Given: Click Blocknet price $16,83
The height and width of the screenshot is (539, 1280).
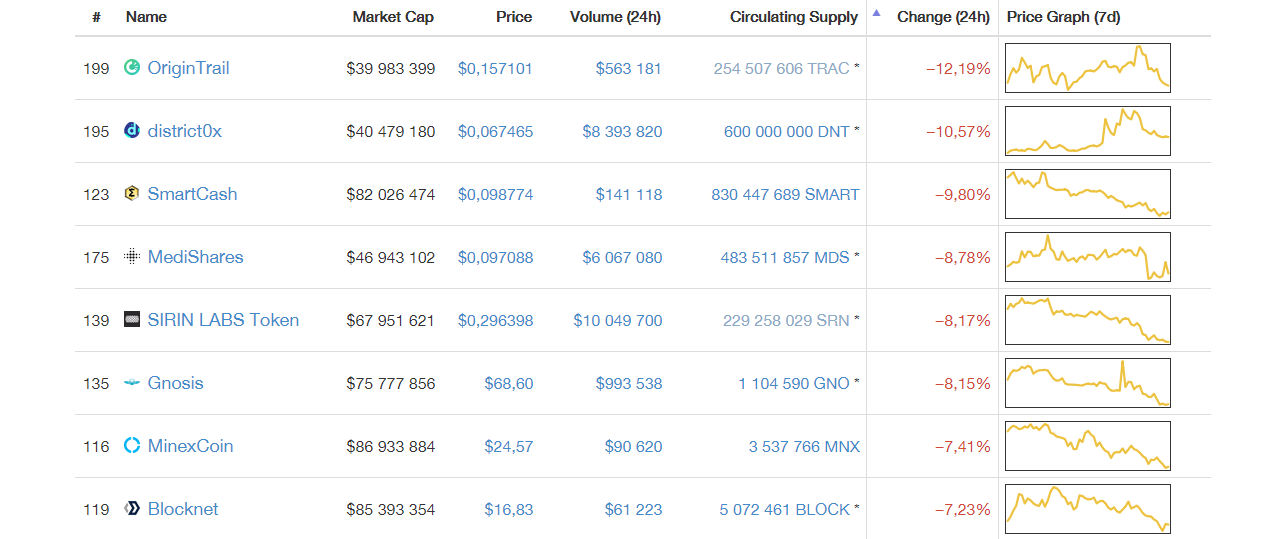Looking at the screenshot, I should (509, 509).
